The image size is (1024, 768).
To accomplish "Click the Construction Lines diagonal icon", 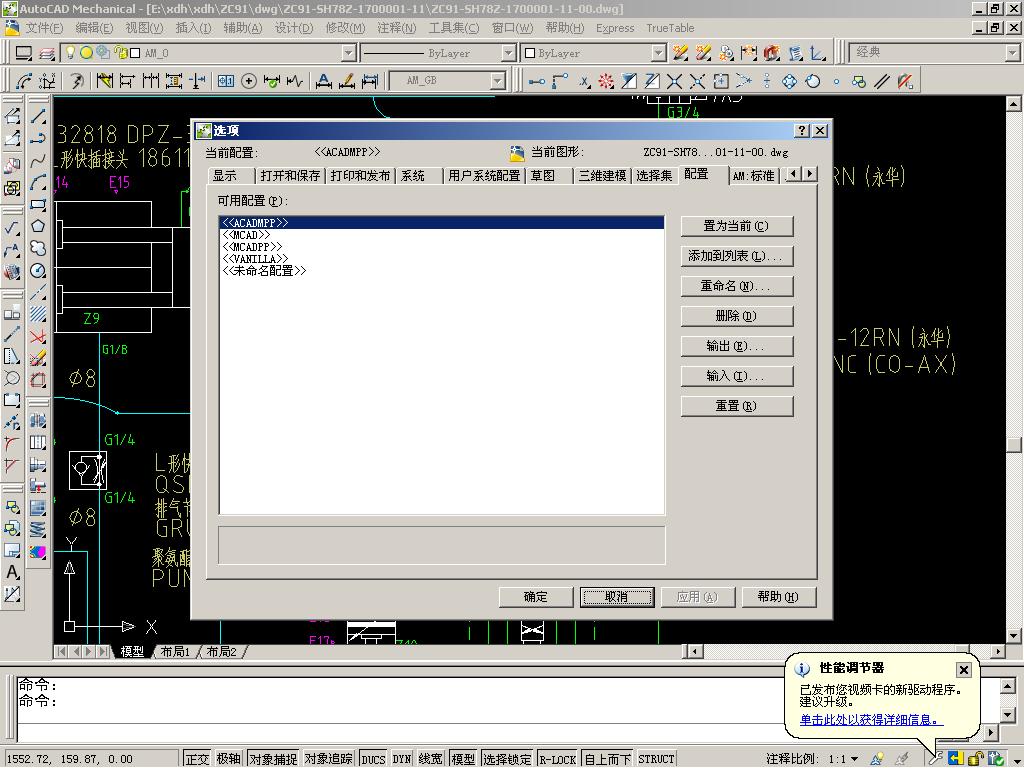I will (38, 292).
